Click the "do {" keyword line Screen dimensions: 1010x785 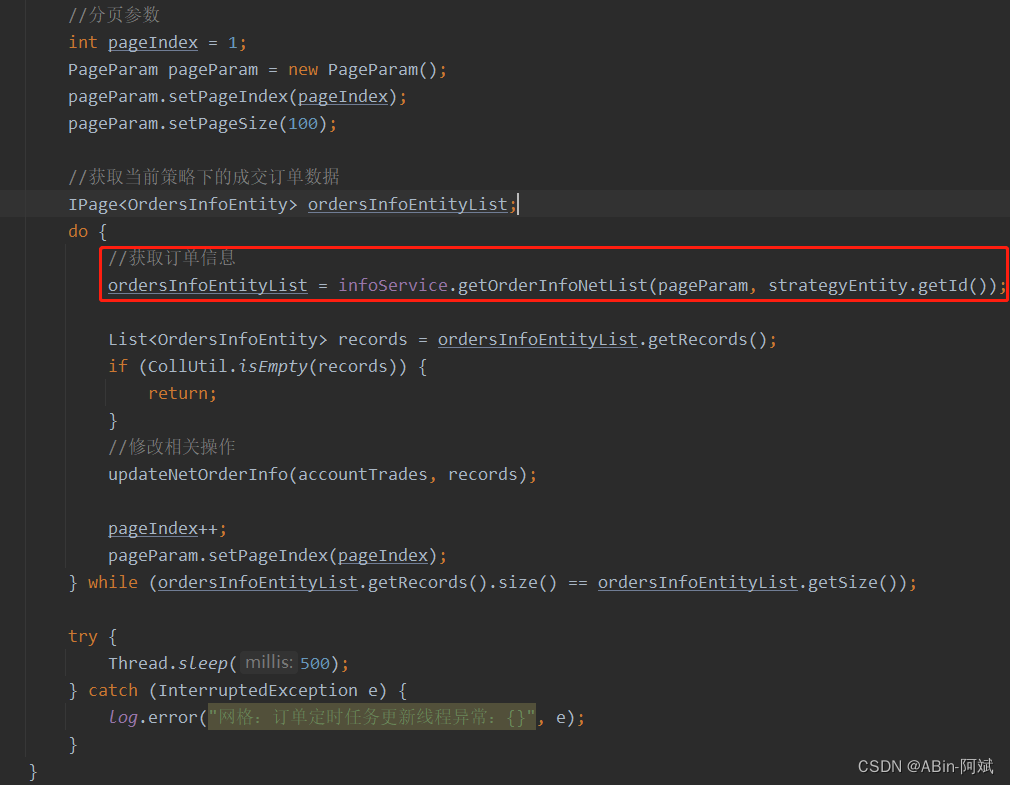pos(88,231)
